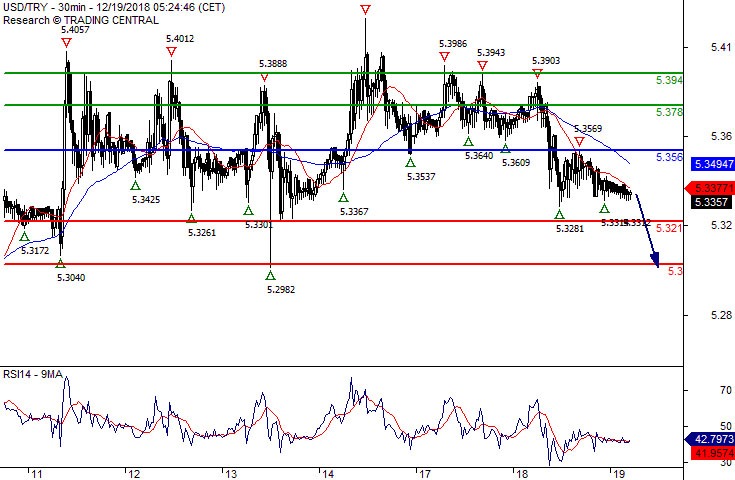Click the 5.3281 low price label
Image resolution: width=735 pixels, height=480 pixels.
pos(570,229)
